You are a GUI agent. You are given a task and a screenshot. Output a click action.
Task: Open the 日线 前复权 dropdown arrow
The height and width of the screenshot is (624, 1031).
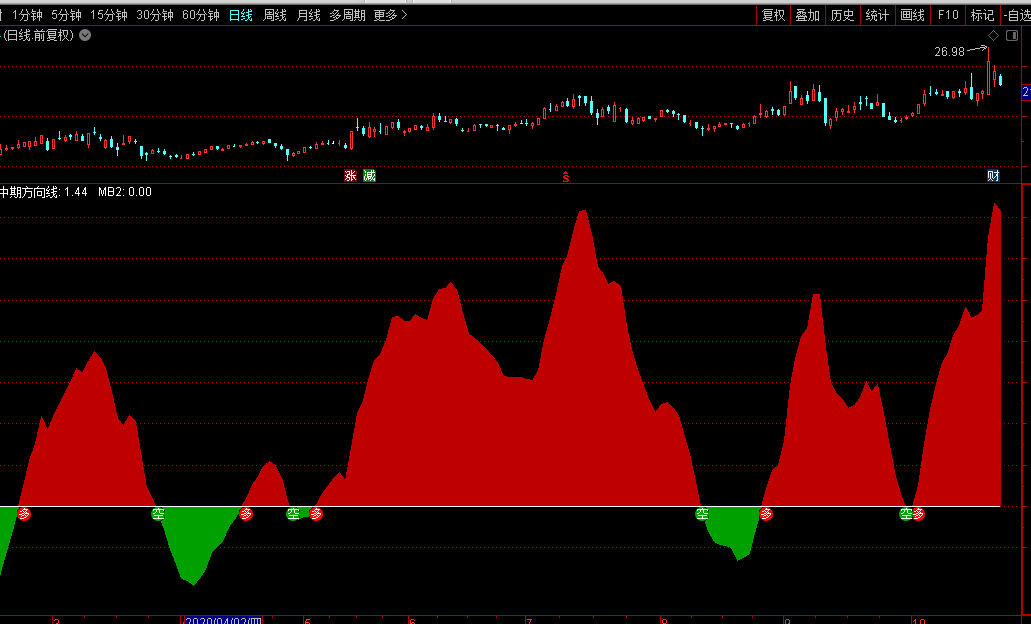pos(85,35)
